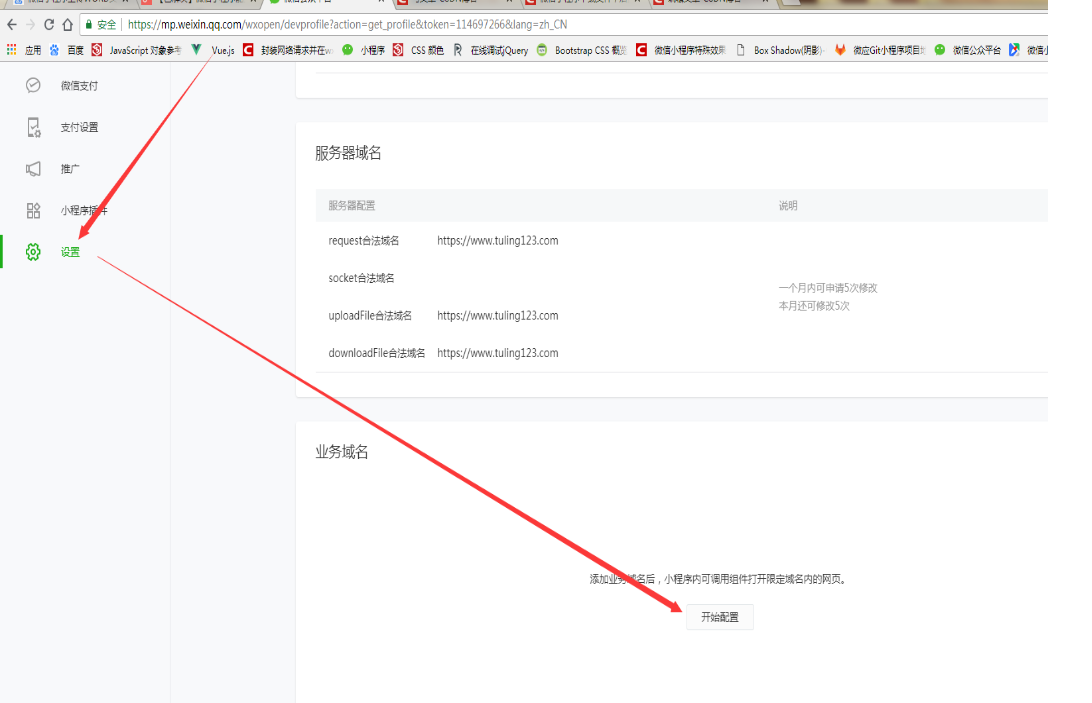Viewport: 1092px width, 703px height.
Task: Open the 封装网络请求 bookmark
Action: (x=288, y=50)
